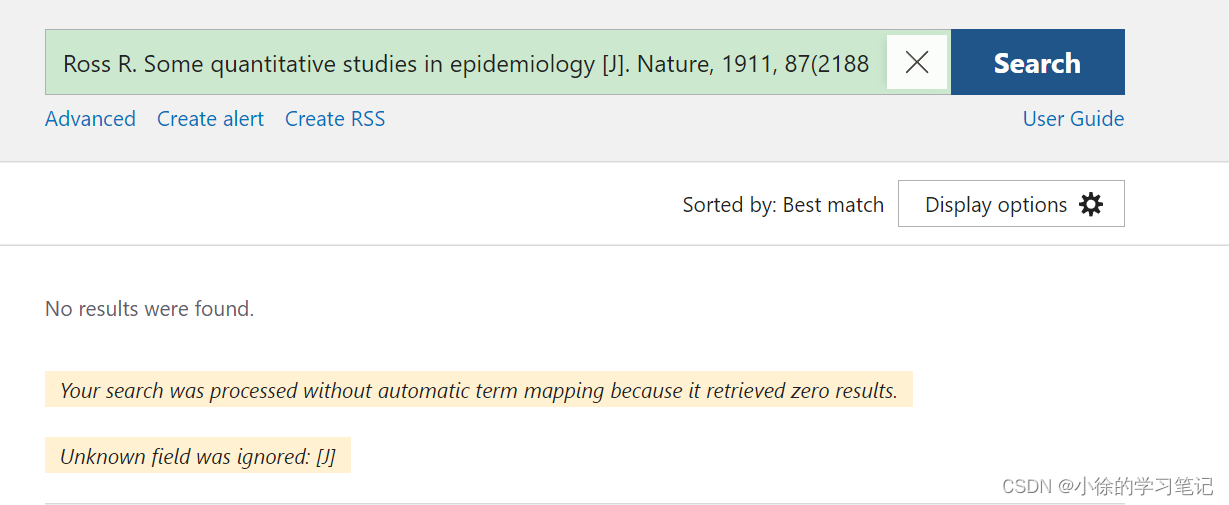Click the automatic term mapping warning
The height and width of the screenshot is (505, 1229).
478,391
